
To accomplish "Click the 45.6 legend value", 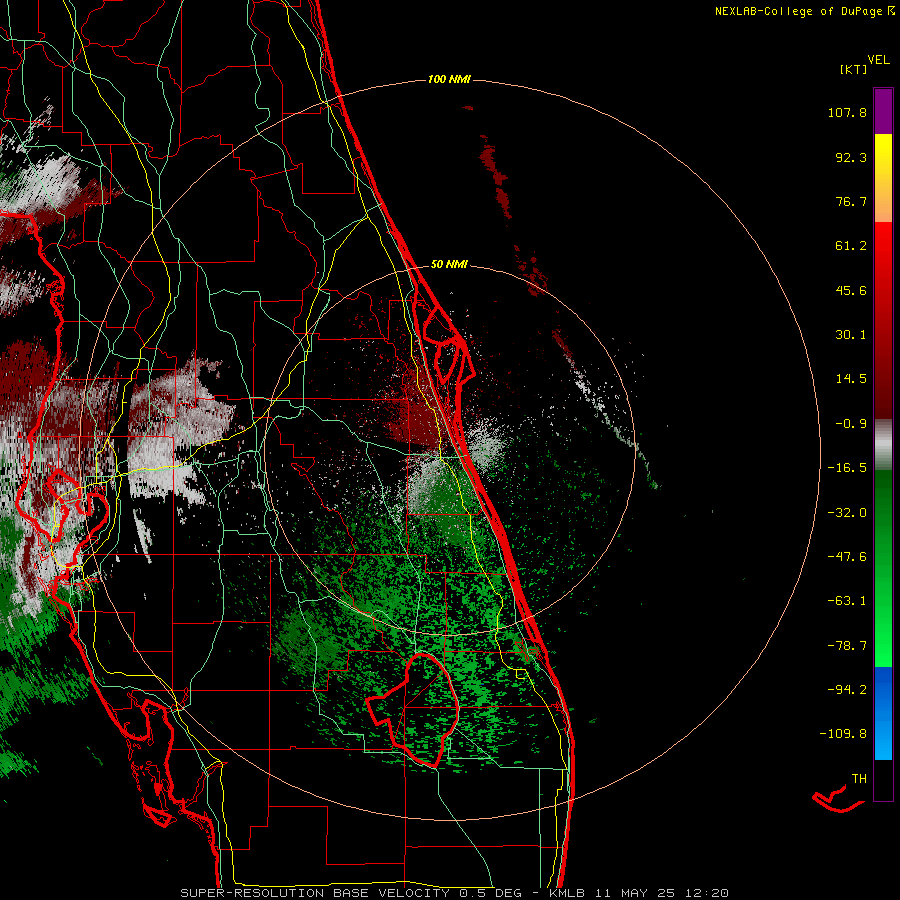I will point(851,290).
